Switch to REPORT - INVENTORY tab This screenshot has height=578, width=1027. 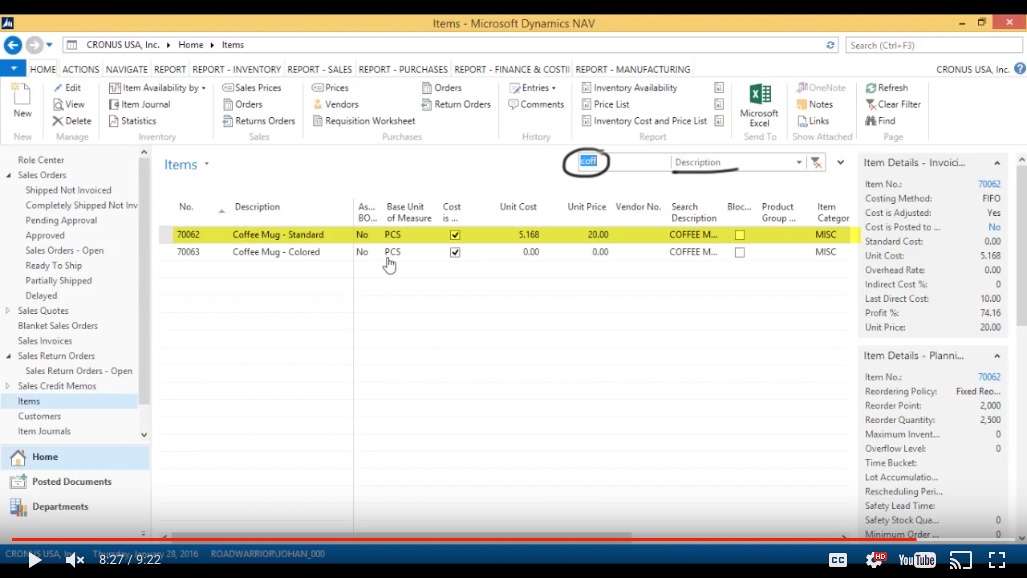pos(236,69)
